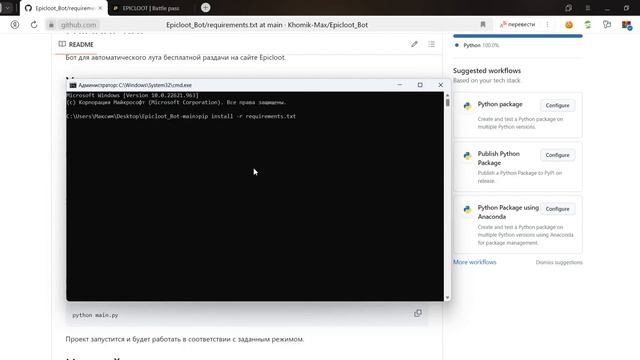Open the colorful profile icon at toolbar end
The image size is (640, 360).
point(627,25)
